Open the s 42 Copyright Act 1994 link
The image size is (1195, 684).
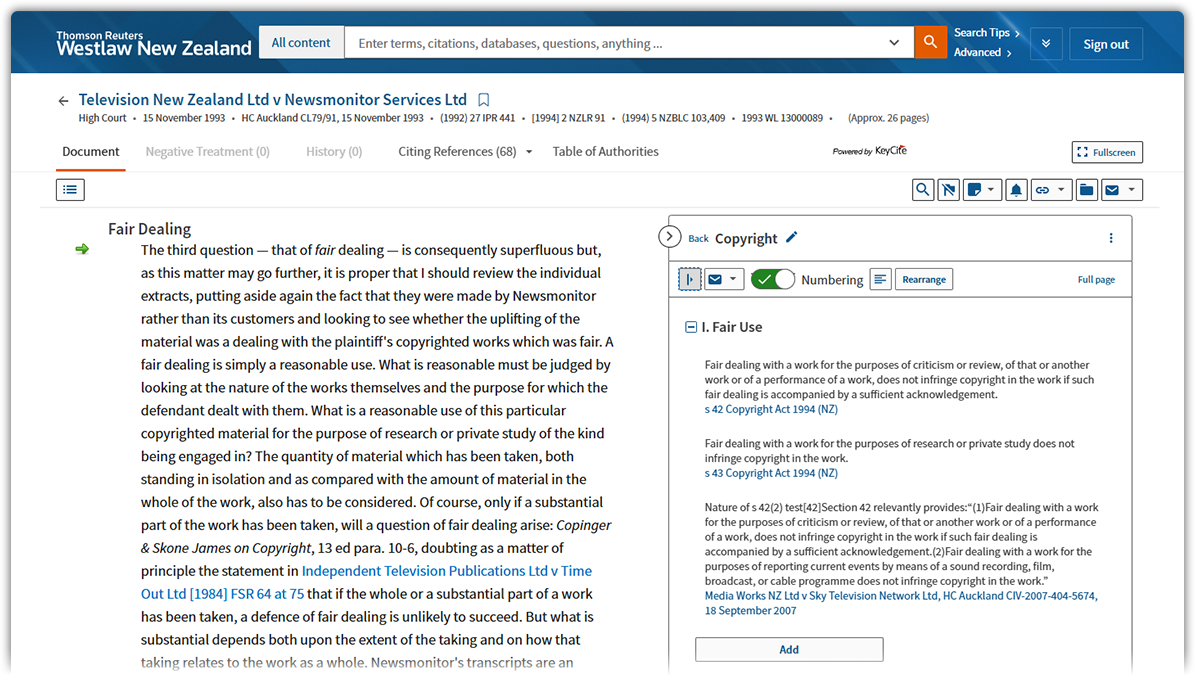pos(770,409)
